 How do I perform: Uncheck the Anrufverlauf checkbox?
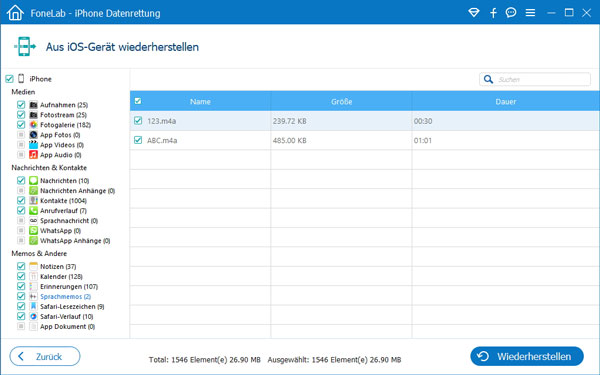[x=21, y=210]
